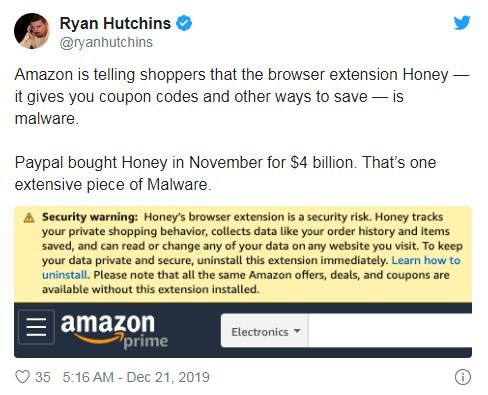Open Ryan Hutchins profile picture
This screenshot has height=395, width=488.
32,31
